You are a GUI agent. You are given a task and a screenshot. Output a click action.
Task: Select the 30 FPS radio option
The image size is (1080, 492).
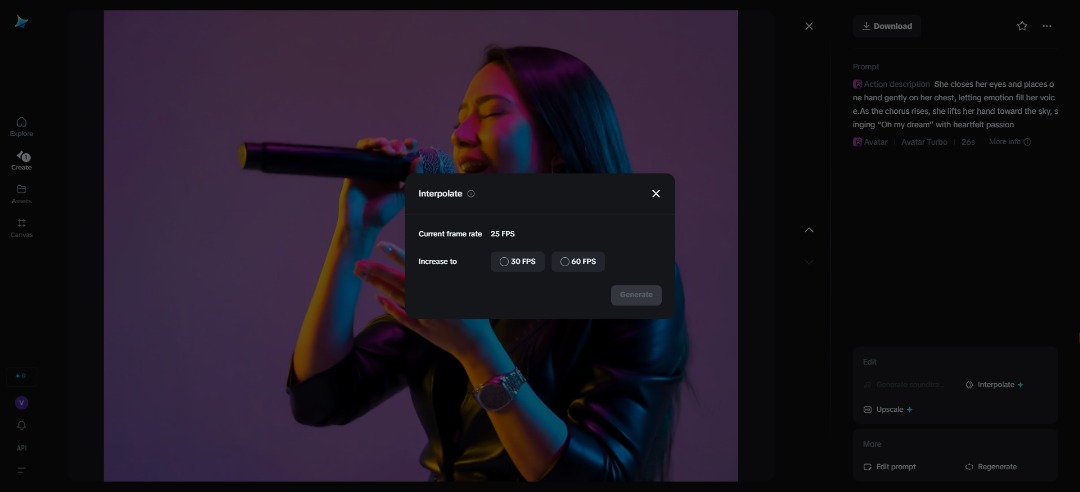(517, 262)
